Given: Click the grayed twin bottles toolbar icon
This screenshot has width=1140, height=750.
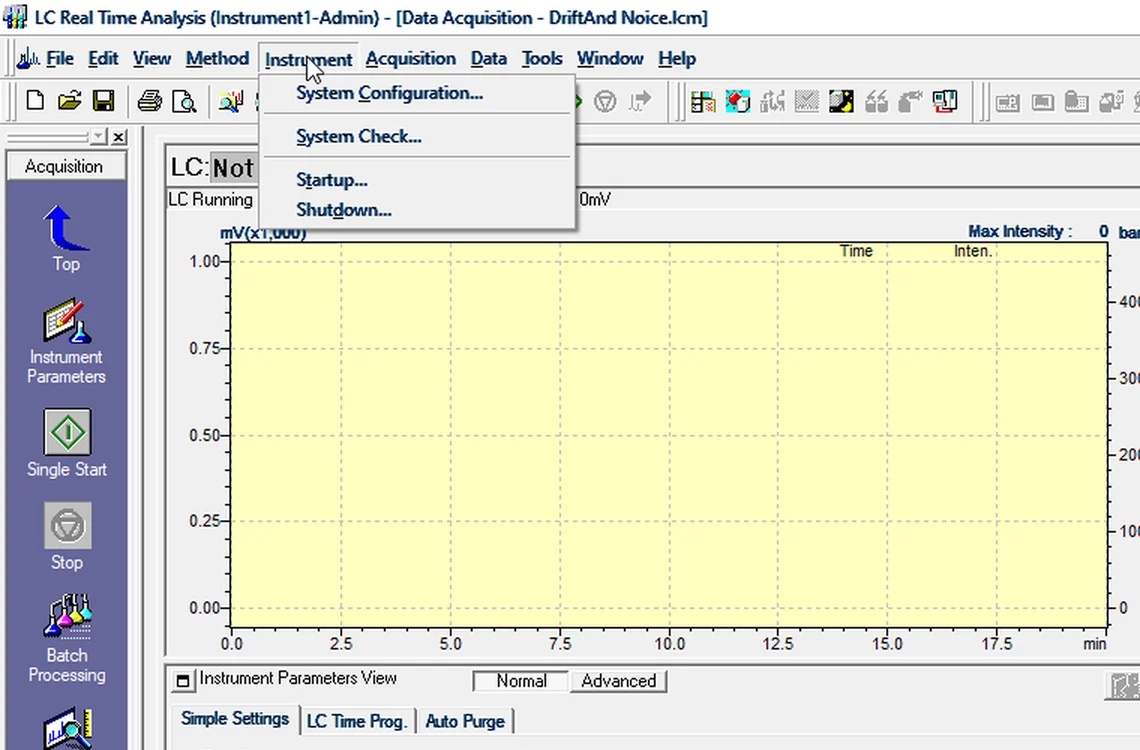Looking at the screenshot, I should (x=876, y=102).
